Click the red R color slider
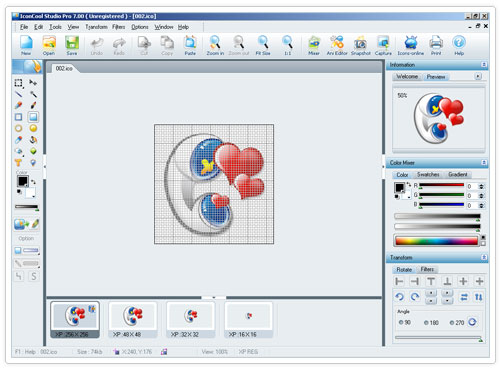The width and height of the screenshot is (500, 370). 441,185
